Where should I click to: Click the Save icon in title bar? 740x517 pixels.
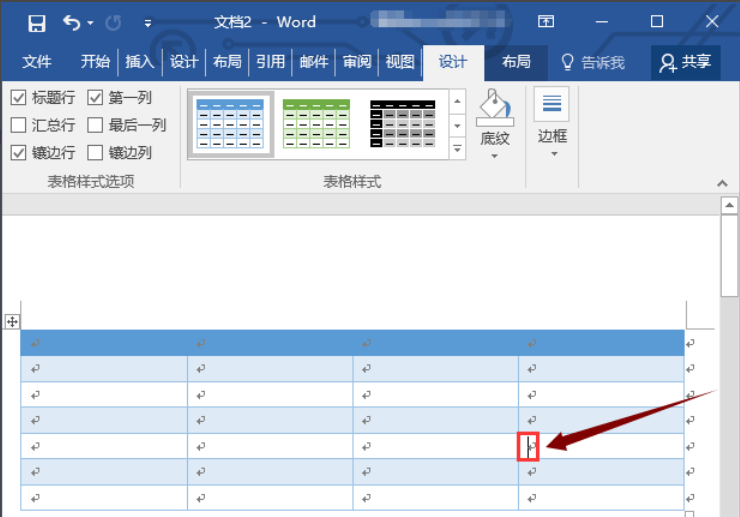point(36,23)
